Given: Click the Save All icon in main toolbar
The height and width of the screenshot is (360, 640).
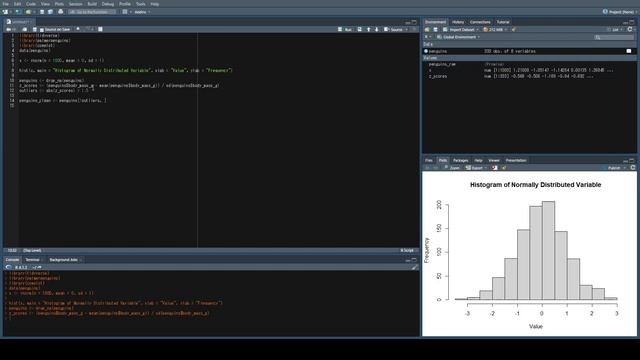Looking at the screenshot, I should pyautogui.click(x=50, y=12).
